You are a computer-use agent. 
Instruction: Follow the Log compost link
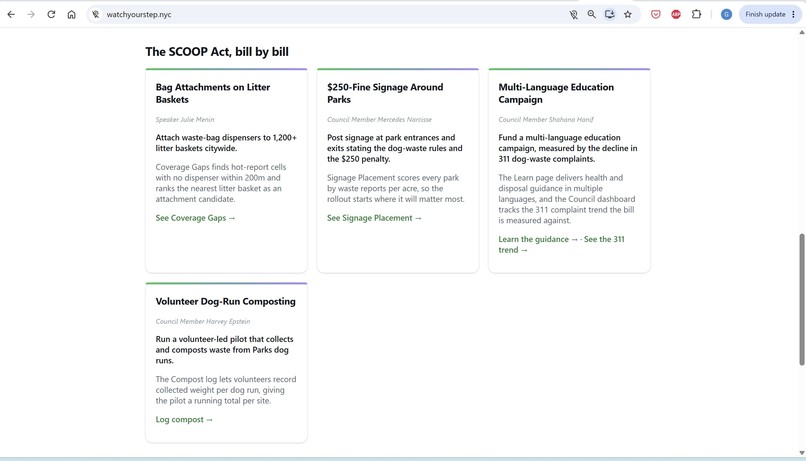(184, 419)
